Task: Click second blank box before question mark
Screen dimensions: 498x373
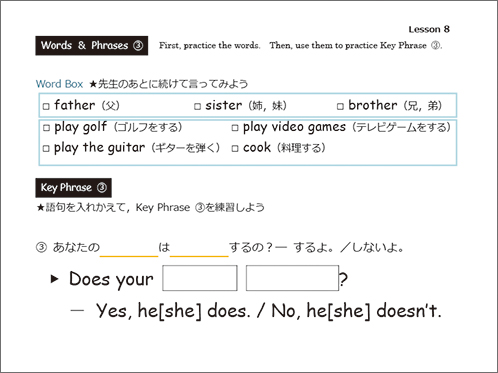Action: click(292, 278)
